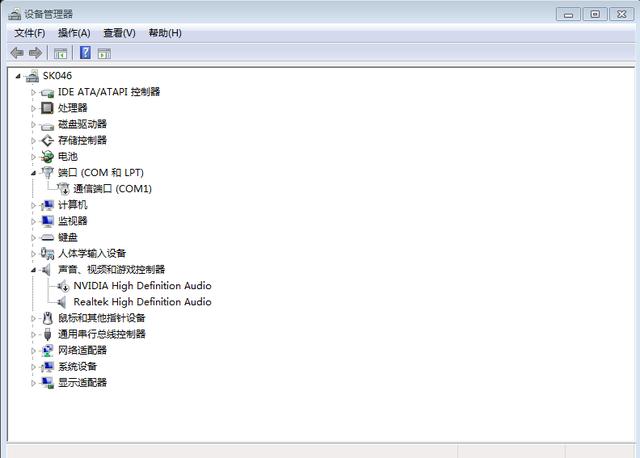Select the 电池 label
Viewport: 640px width, 458px height.
[68, 156]
